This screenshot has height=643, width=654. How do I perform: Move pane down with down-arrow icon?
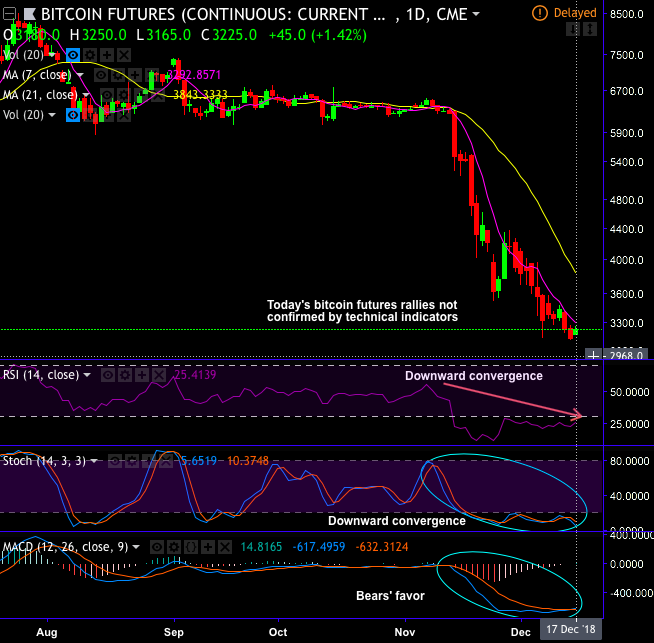pyautogui.click(x=573, y=29)
